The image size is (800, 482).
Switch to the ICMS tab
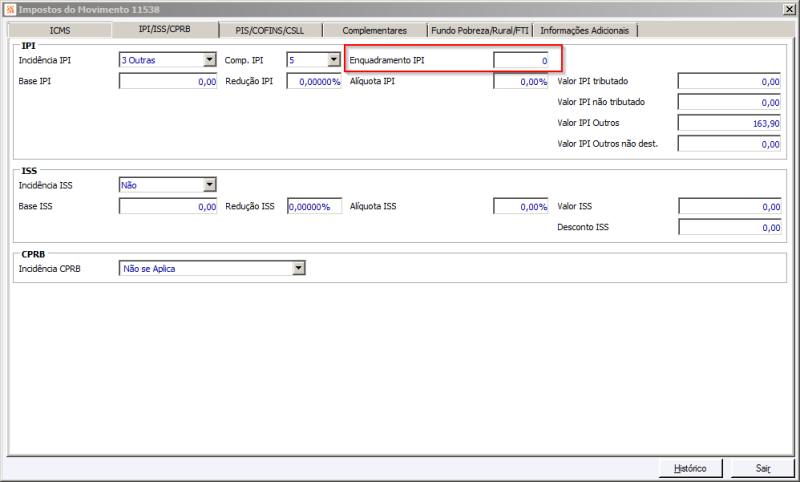click(60, 31)
